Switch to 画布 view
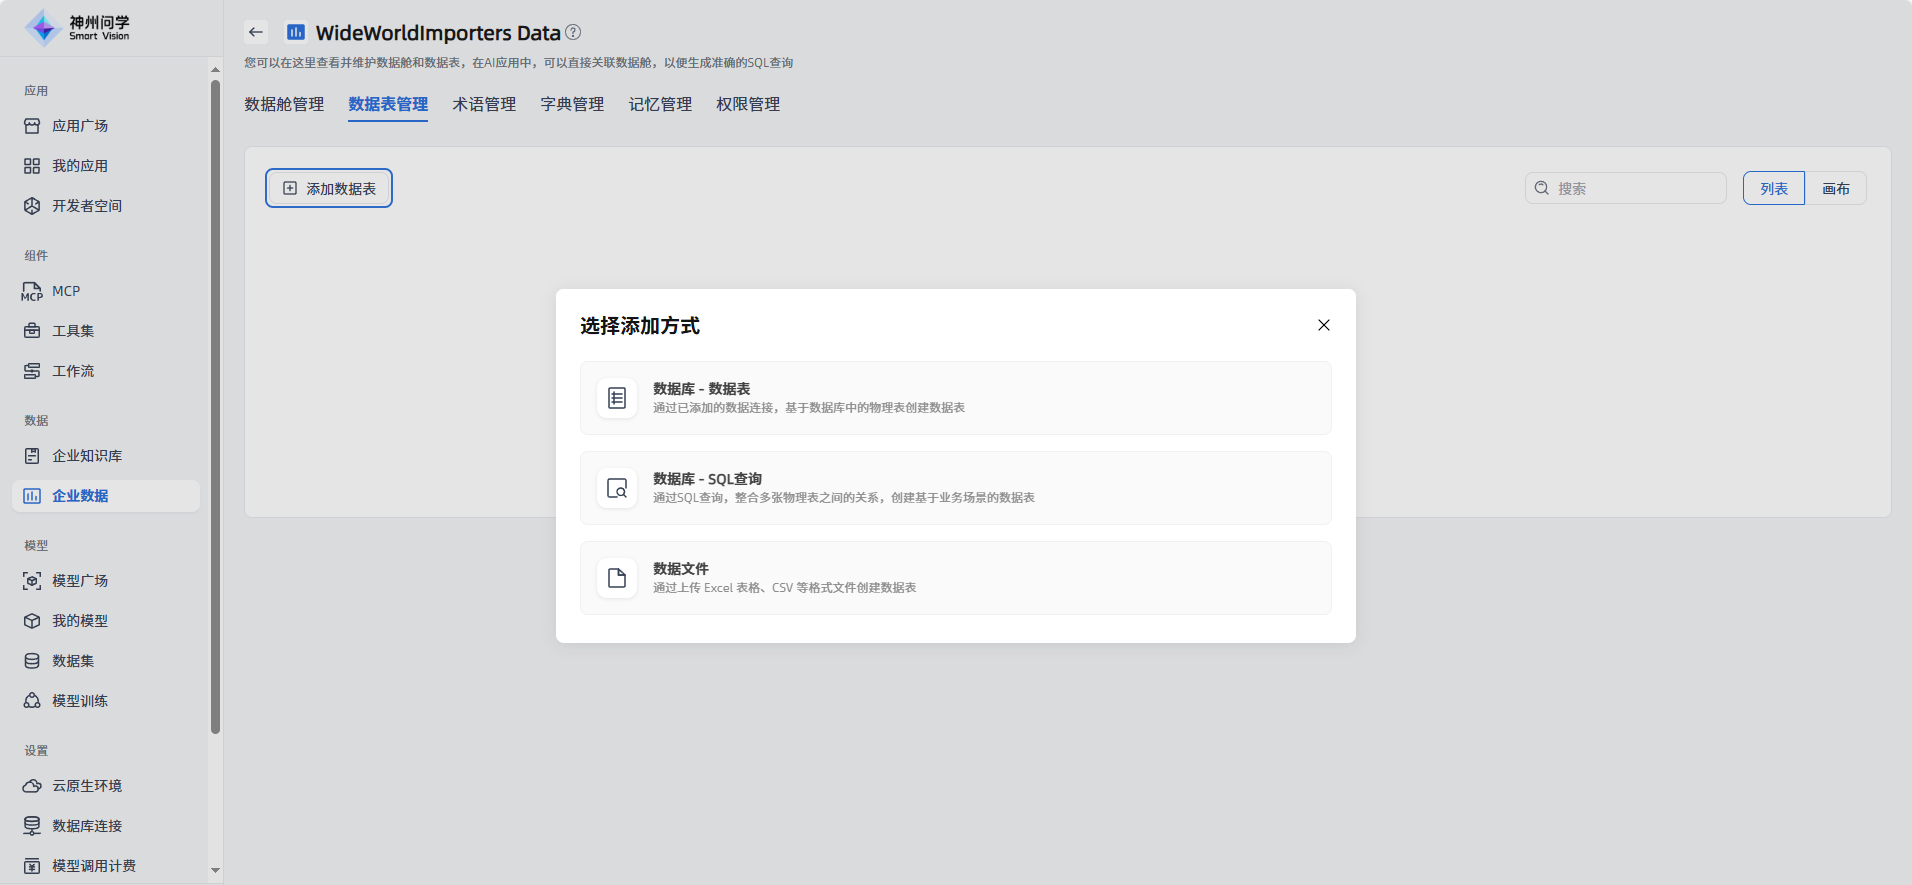1912x885 pixels. (1835, 188)
